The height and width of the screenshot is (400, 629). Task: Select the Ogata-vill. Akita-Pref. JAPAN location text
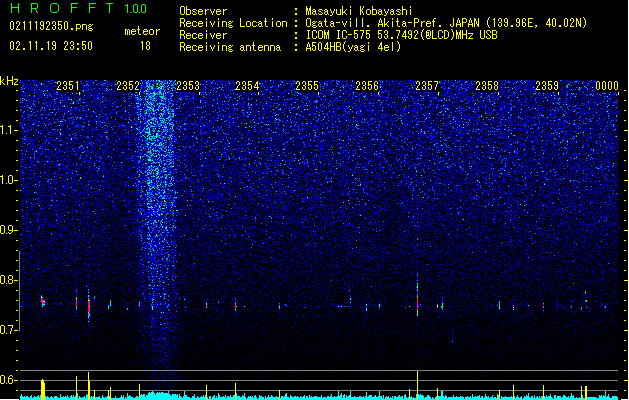[446, 23]
